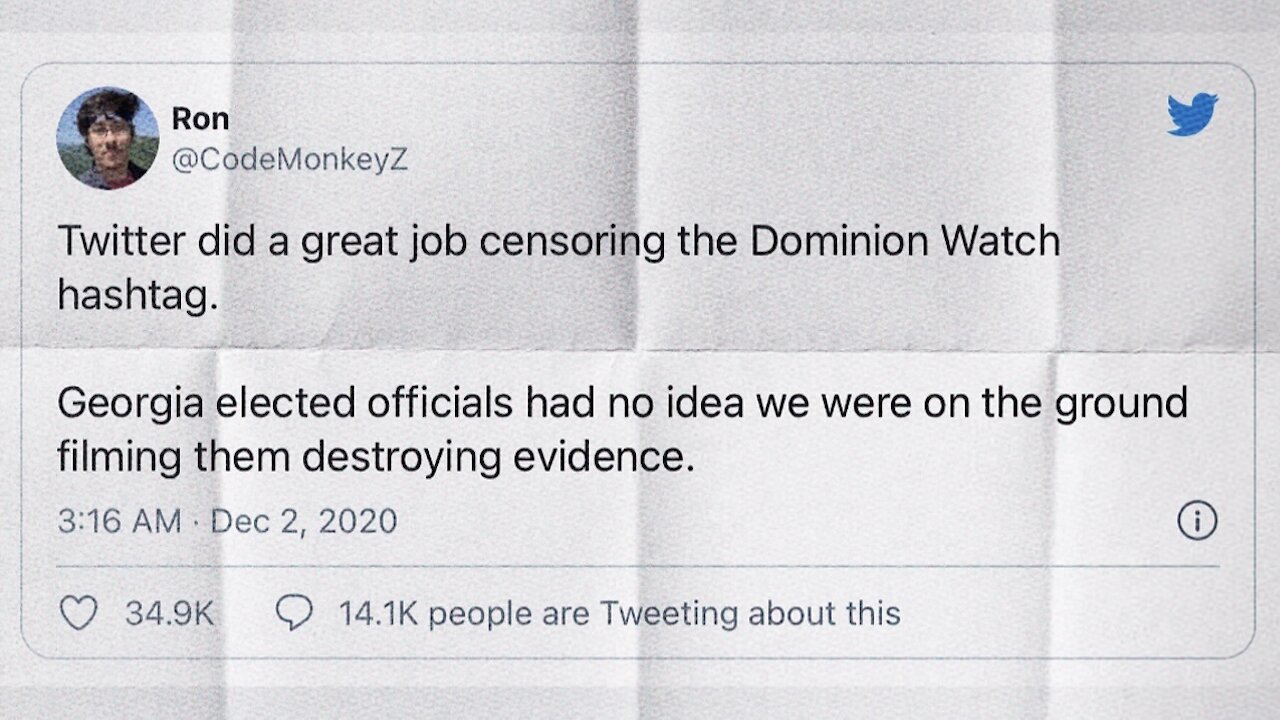
Task: Click the word "hashtag" in the tweet
Action: (x=136, y=296)
